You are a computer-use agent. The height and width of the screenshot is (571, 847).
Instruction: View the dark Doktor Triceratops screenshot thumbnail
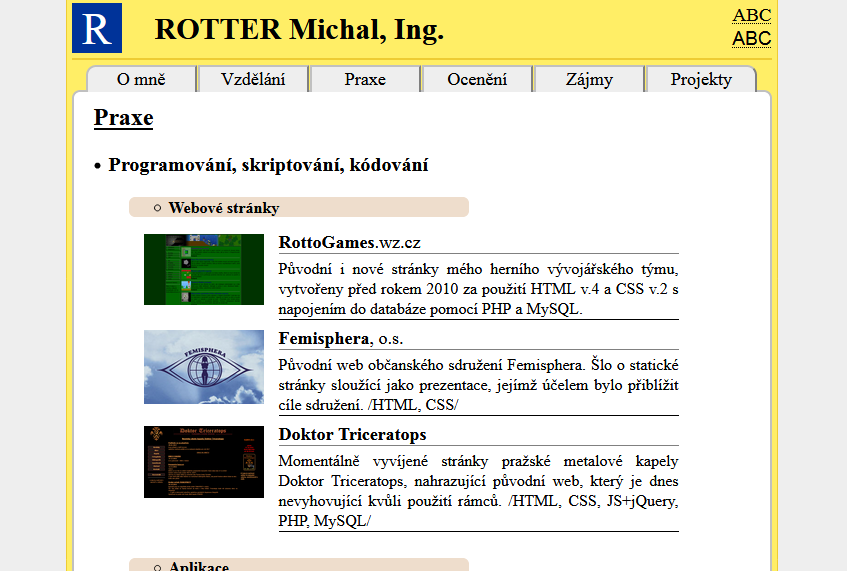pyautogui.click(x=204, y=462)
